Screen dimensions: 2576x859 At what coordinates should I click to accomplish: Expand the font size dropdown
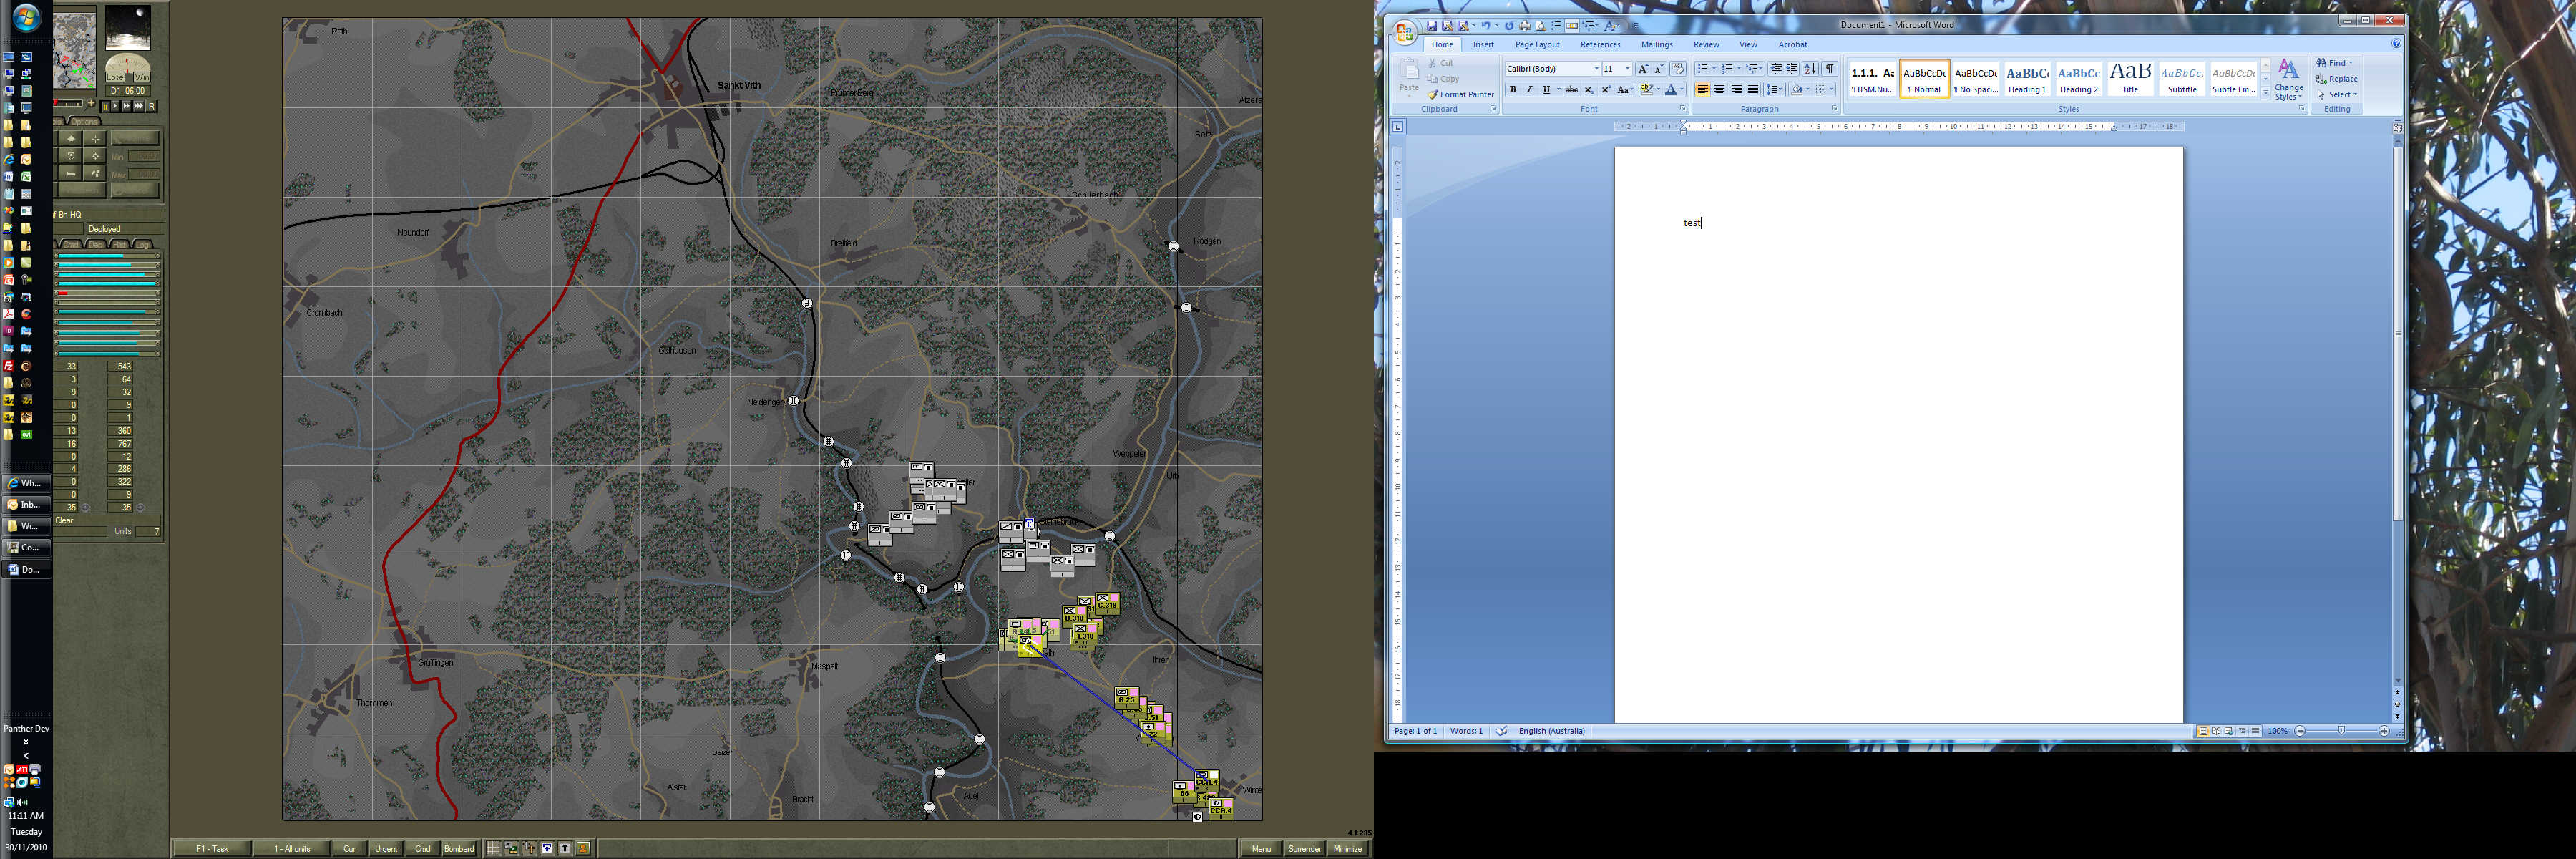[x=1627, y=69]
